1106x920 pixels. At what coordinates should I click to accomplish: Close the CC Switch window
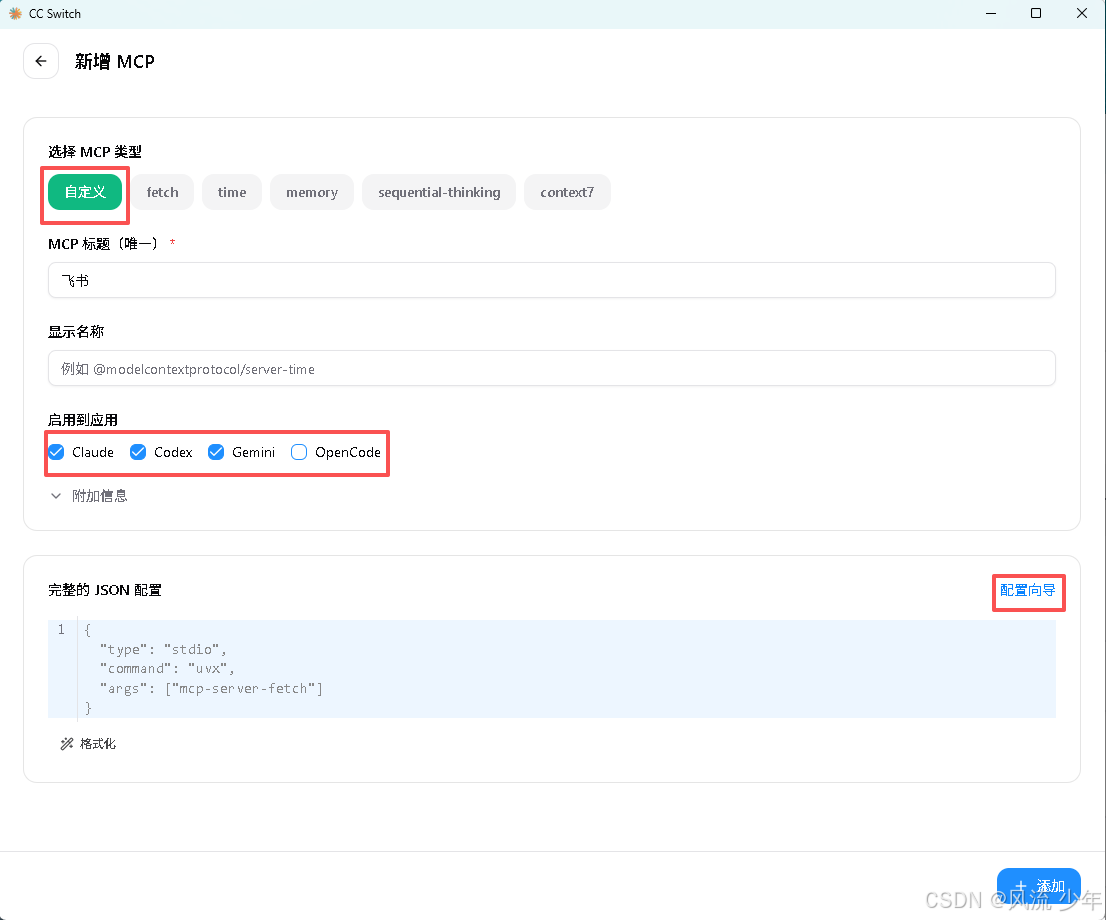1082,13
